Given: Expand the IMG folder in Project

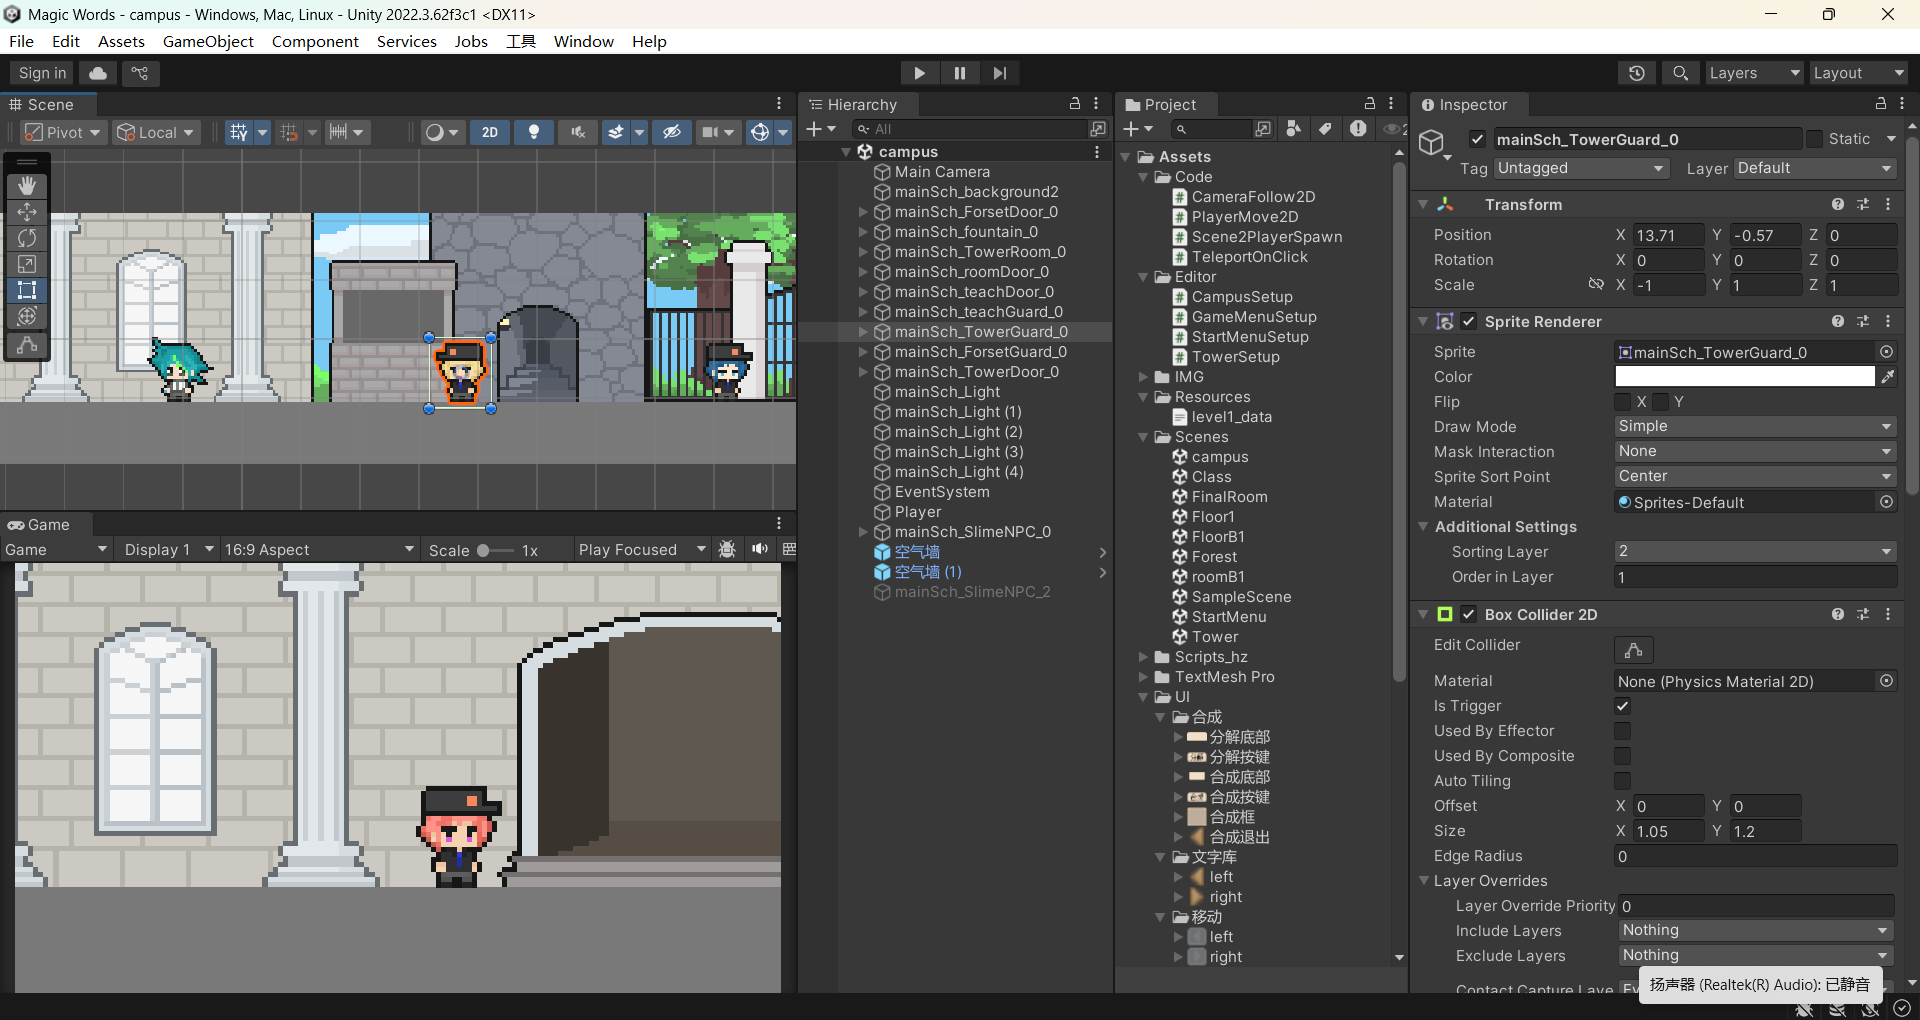Looking at the screenshot, I should pos(1144,377).
